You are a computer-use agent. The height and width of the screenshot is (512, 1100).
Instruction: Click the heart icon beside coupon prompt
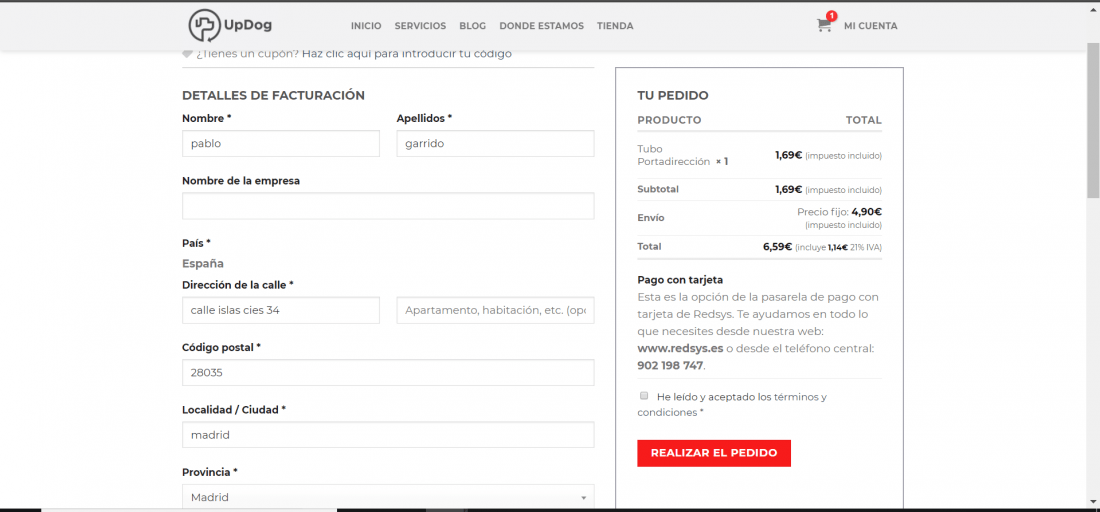(187, 53)
